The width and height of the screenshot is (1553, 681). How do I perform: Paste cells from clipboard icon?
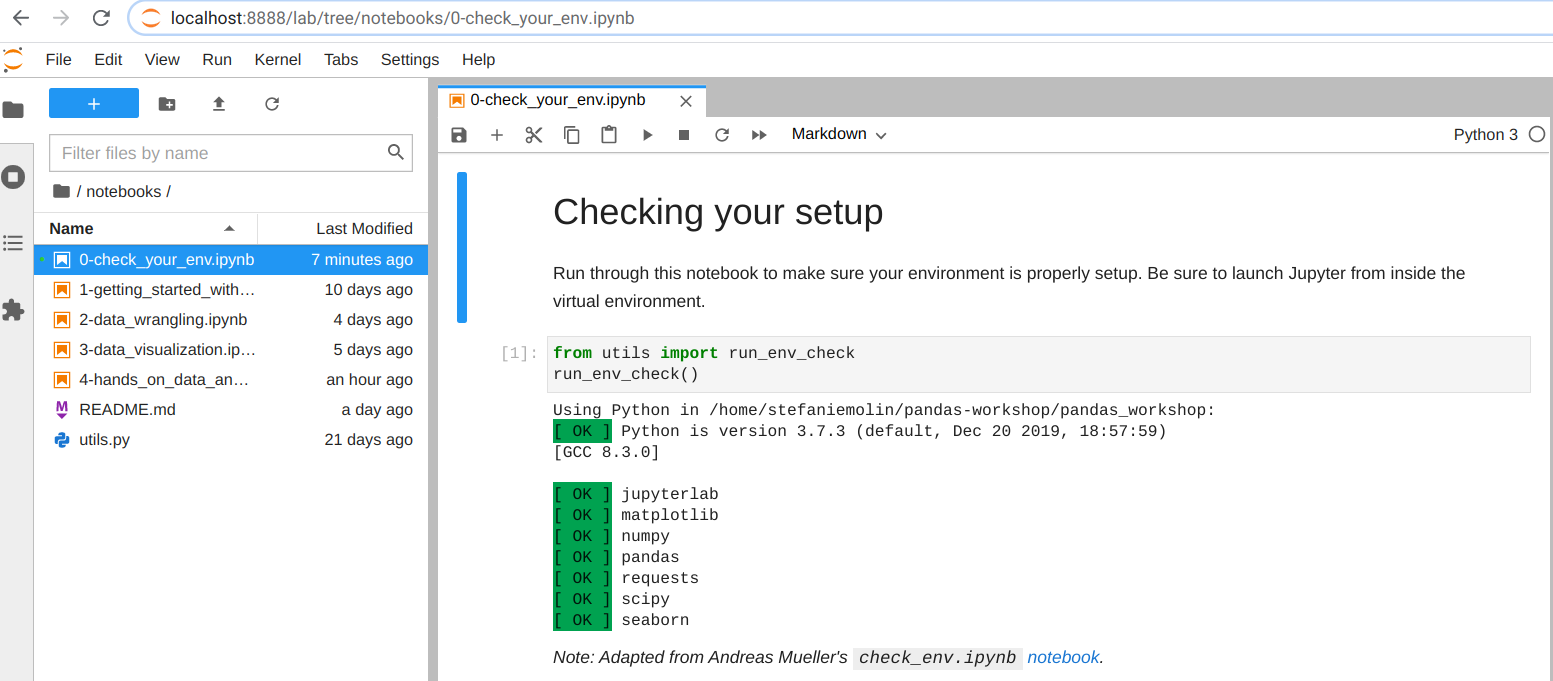(x=609, y=135)
